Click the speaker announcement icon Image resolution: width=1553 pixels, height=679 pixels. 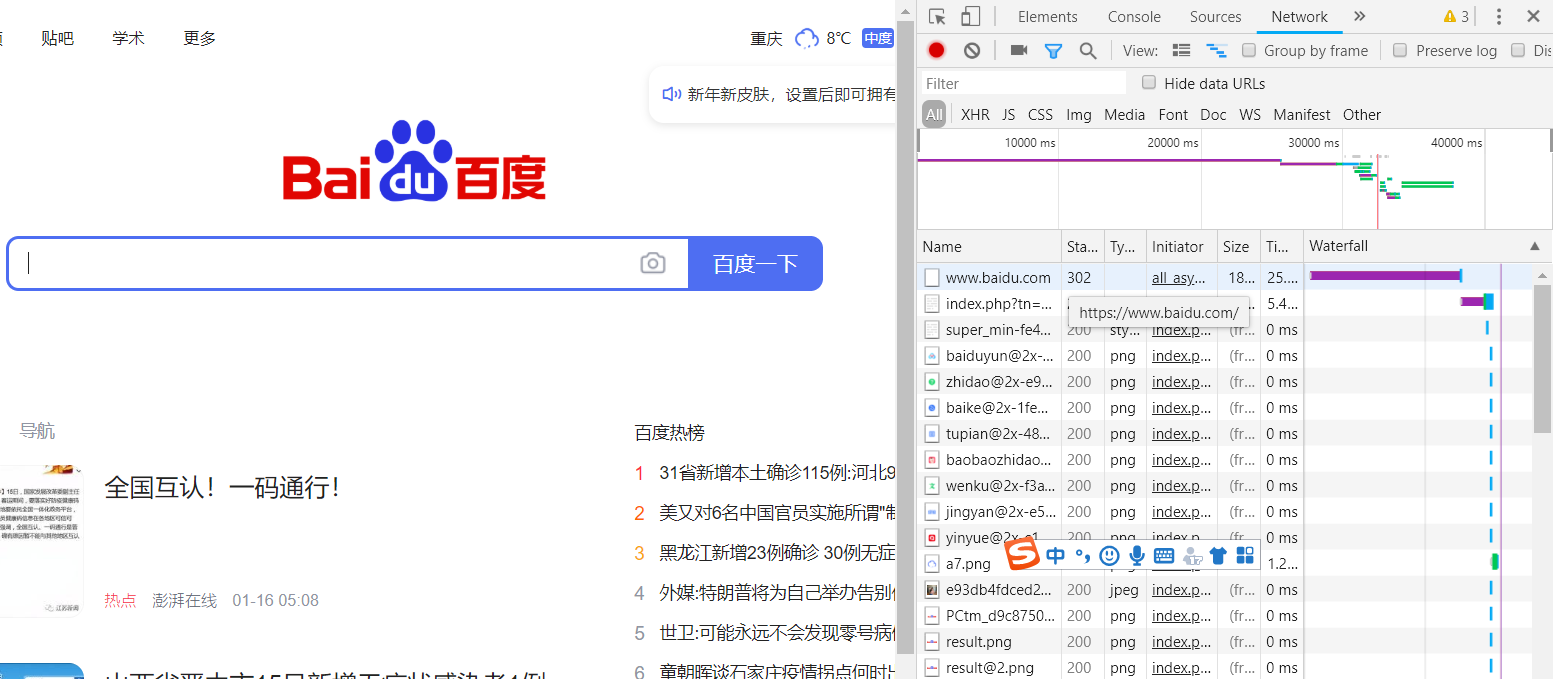(x=672, y=94)
